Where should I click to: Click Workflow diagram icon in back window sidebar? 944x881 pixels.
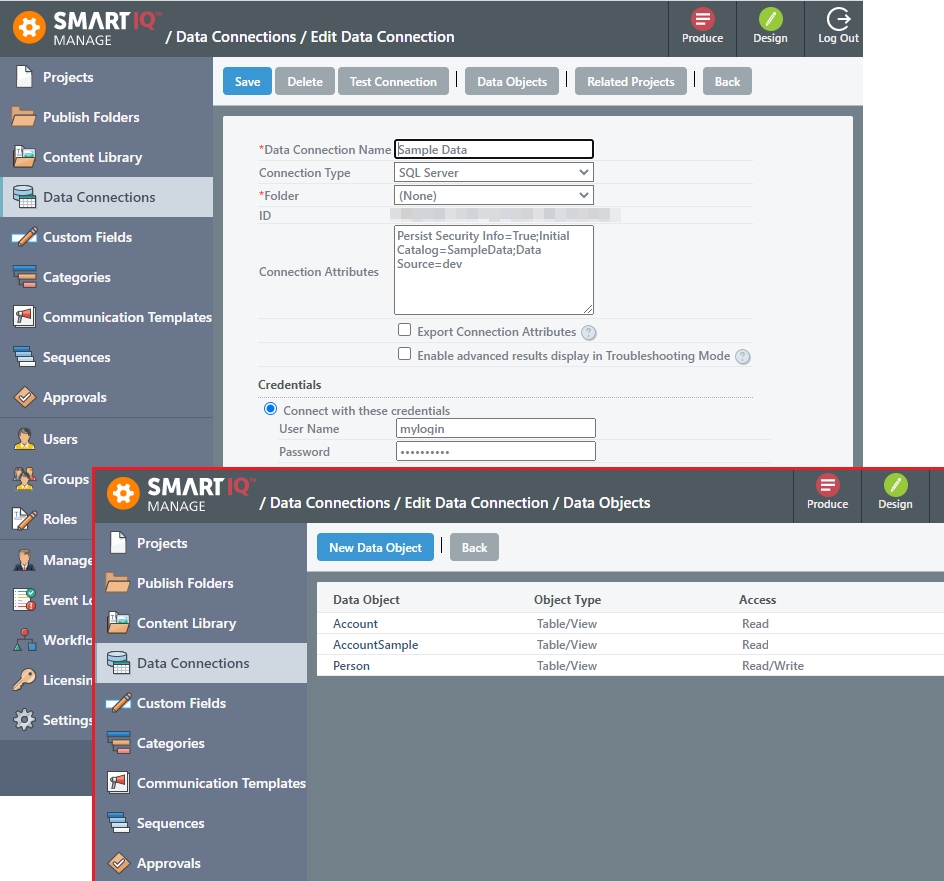click(24, 640)
